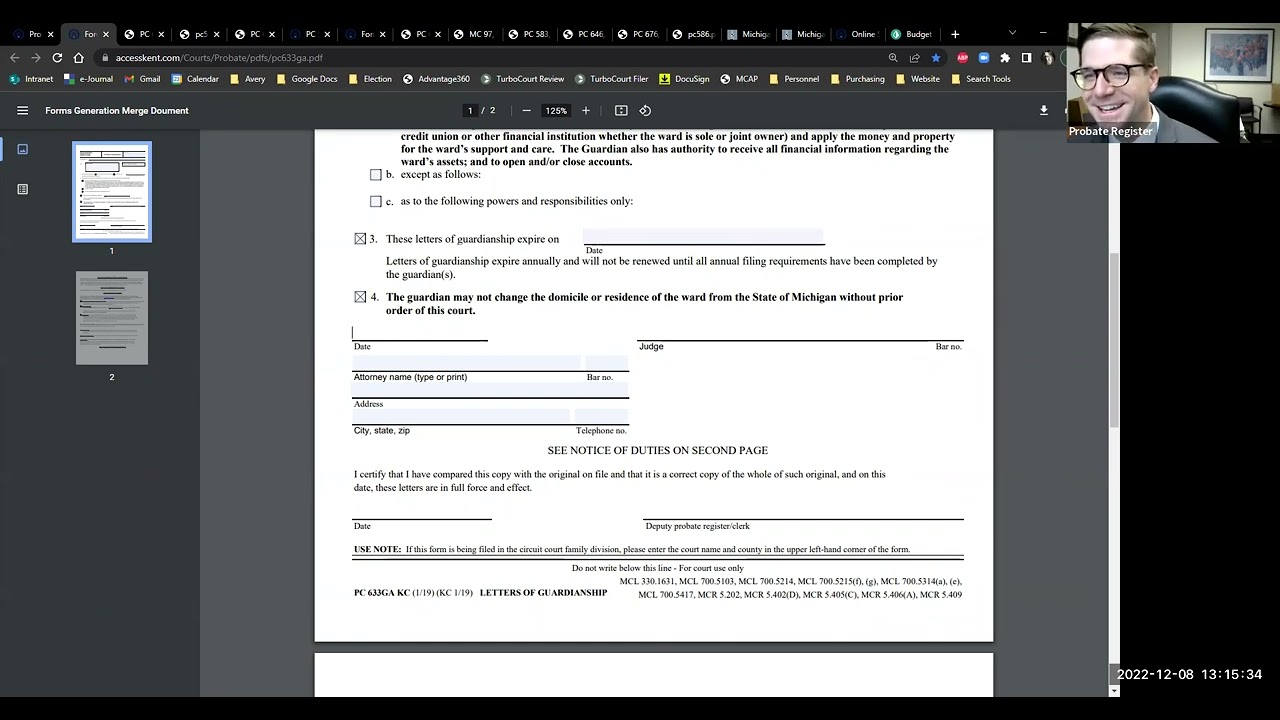Toggle the browser side panel
The width and height of the screenshot is (1280, 720).
[x=1026, y=58]
